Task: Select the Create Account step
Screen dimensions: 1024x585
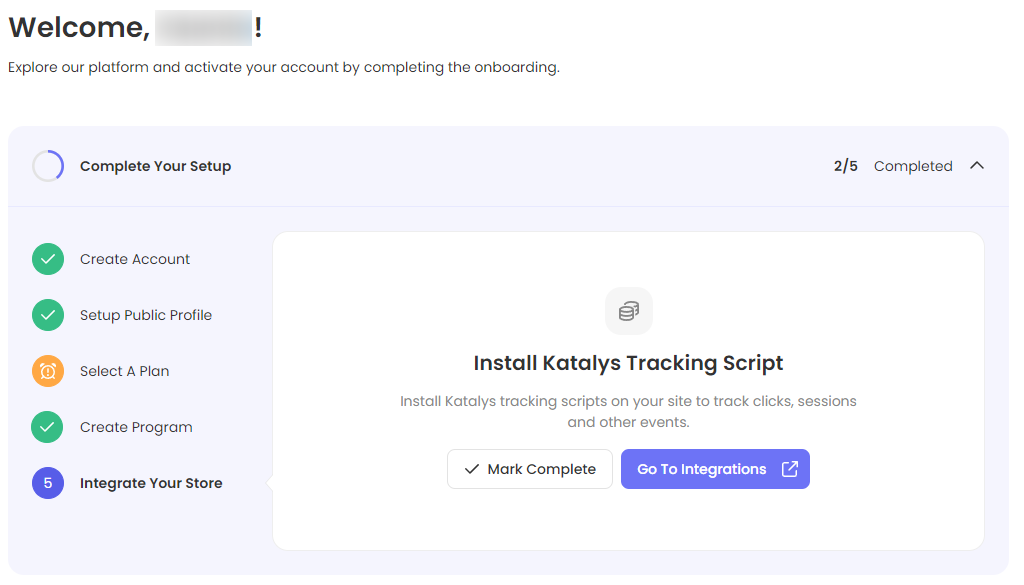Action: point(135,259)
